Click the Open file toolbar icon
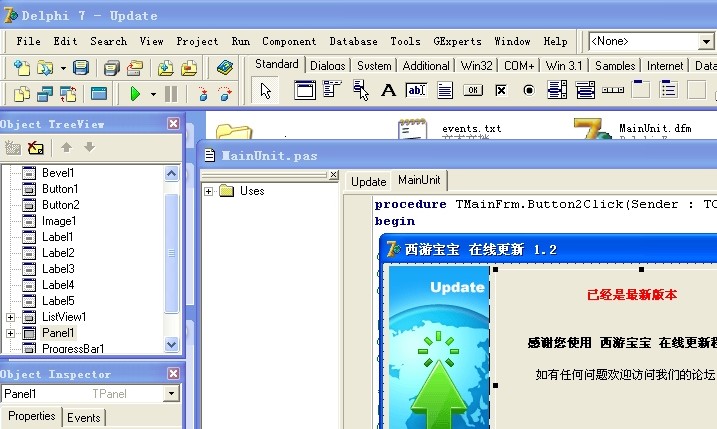The height and width of the screenshot is (429, 717). click(45, 68)
